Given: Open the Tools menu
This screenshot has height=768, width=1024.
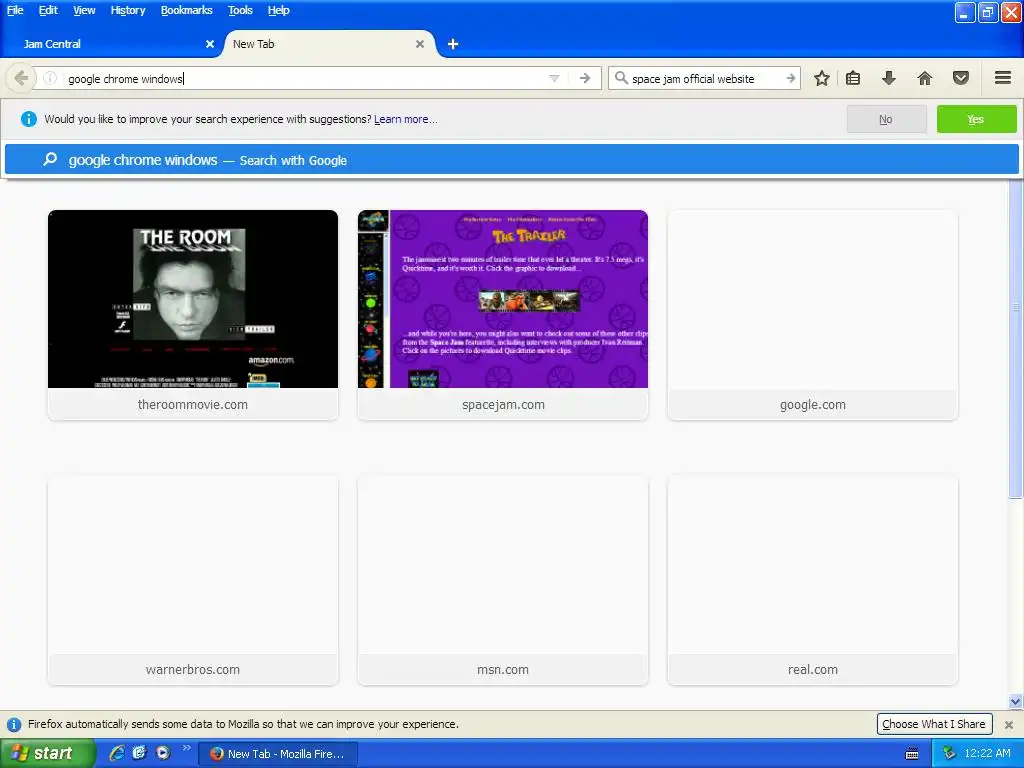Looking at the screenshot, I should 240,10.
